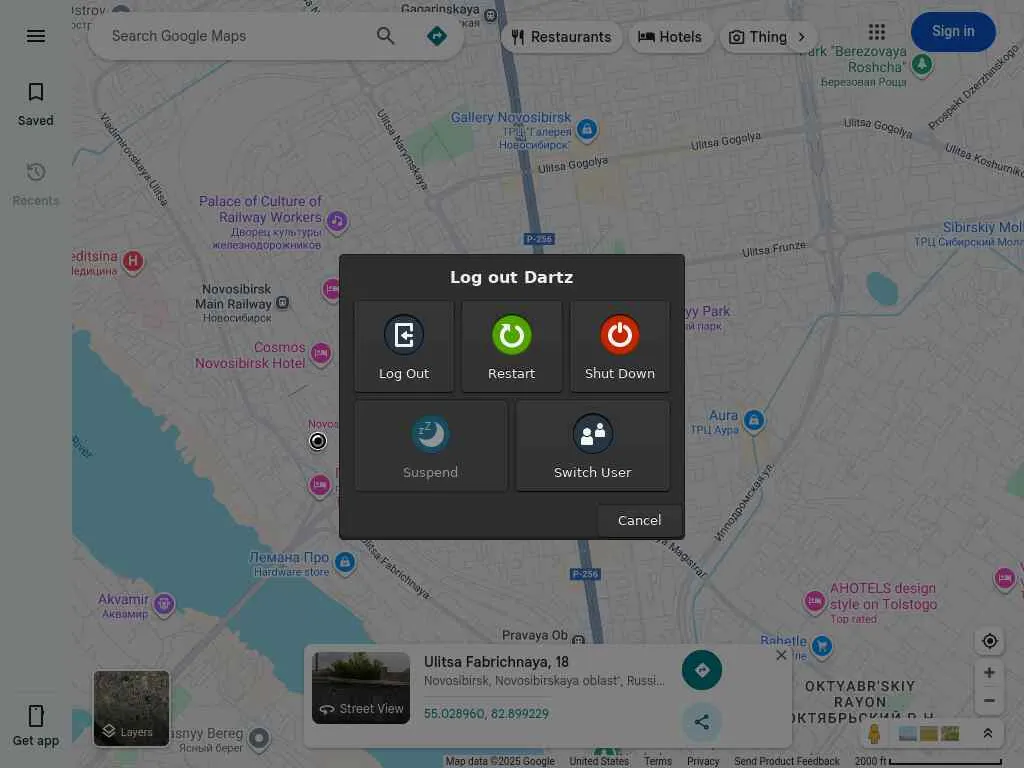
Task: Click the Gallery Novosibirsk shopping pin
Action: tap(586, 129)
